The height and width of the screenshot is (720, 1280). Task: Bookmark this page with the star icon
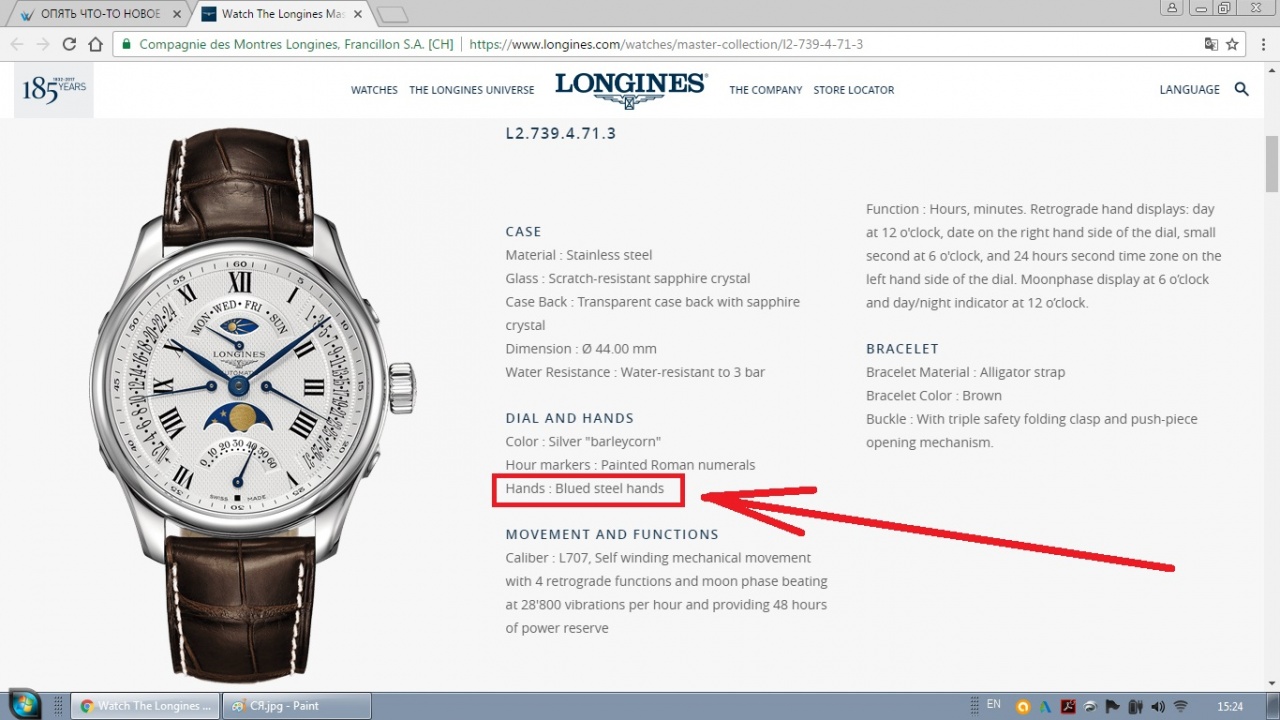pos(1233,44)
